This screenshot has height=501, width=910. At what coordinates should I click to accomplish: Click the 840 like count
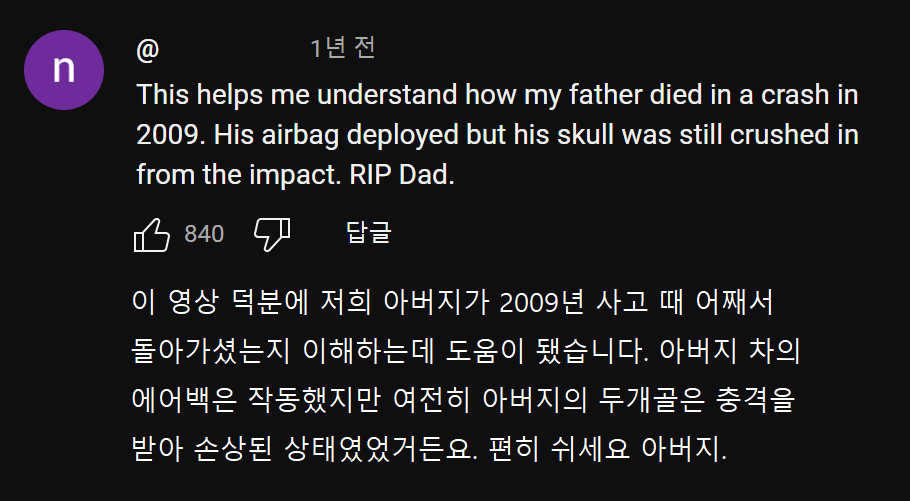(204, 235)
